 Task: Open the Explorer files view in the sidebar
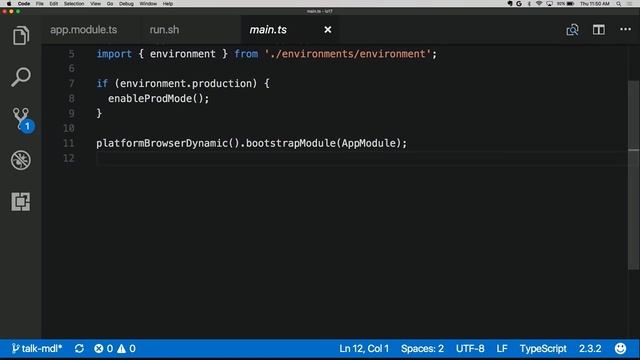tap(21, 36)
